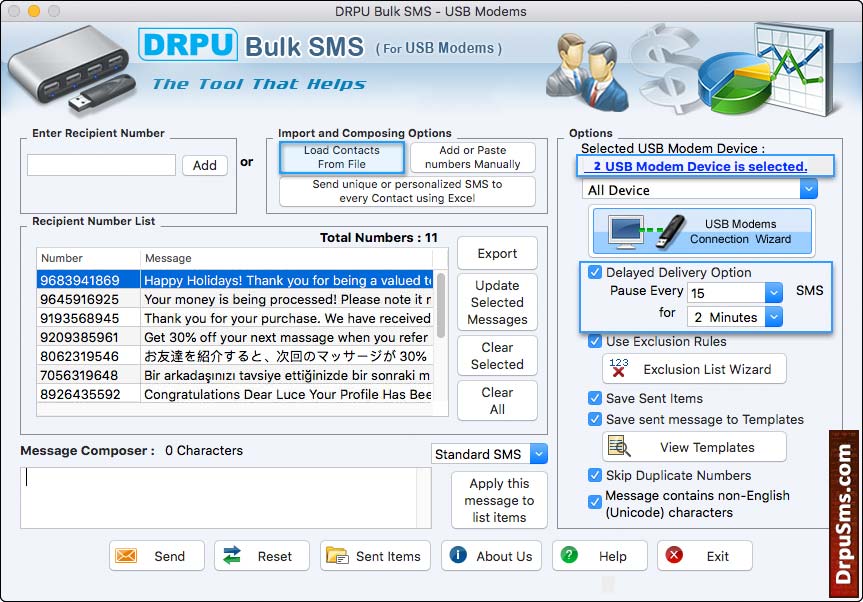This screenshot has height=602, width=863.
Task: Toggle non-English (Unicode) characters checkbox
Action: click(595, 502)
